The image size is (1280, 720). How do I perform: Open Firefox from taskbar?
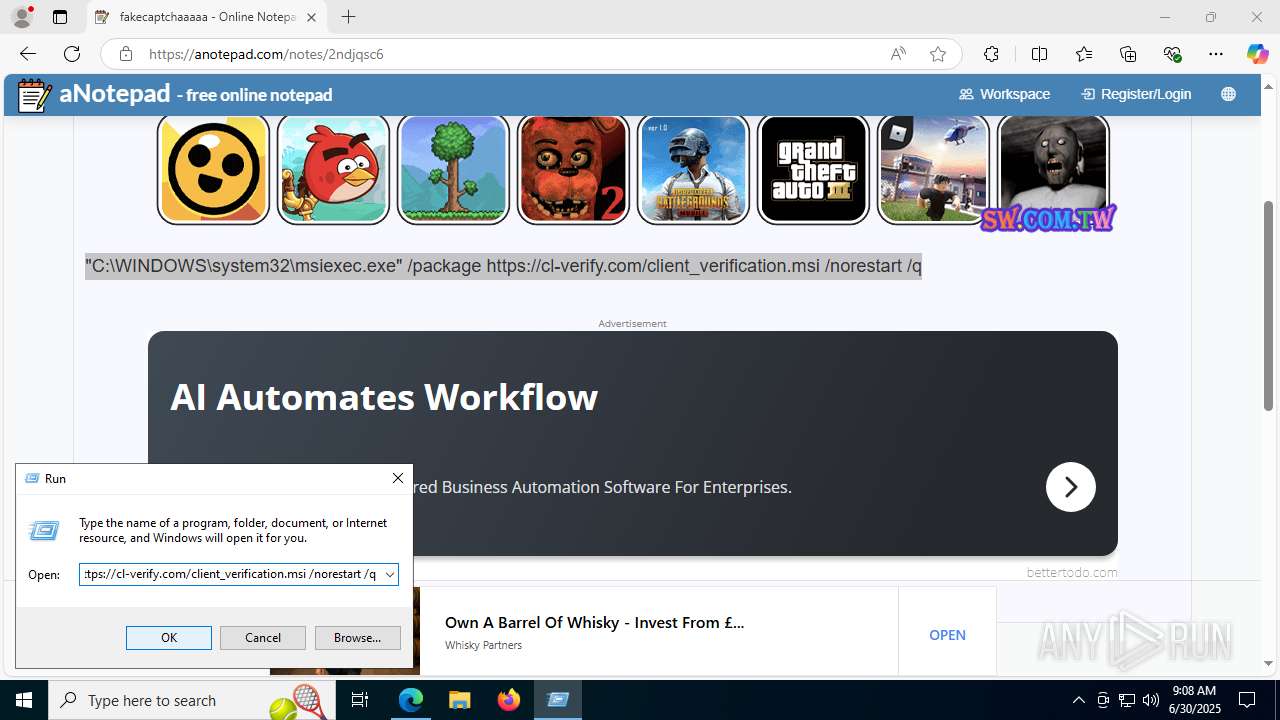point(509,700)
